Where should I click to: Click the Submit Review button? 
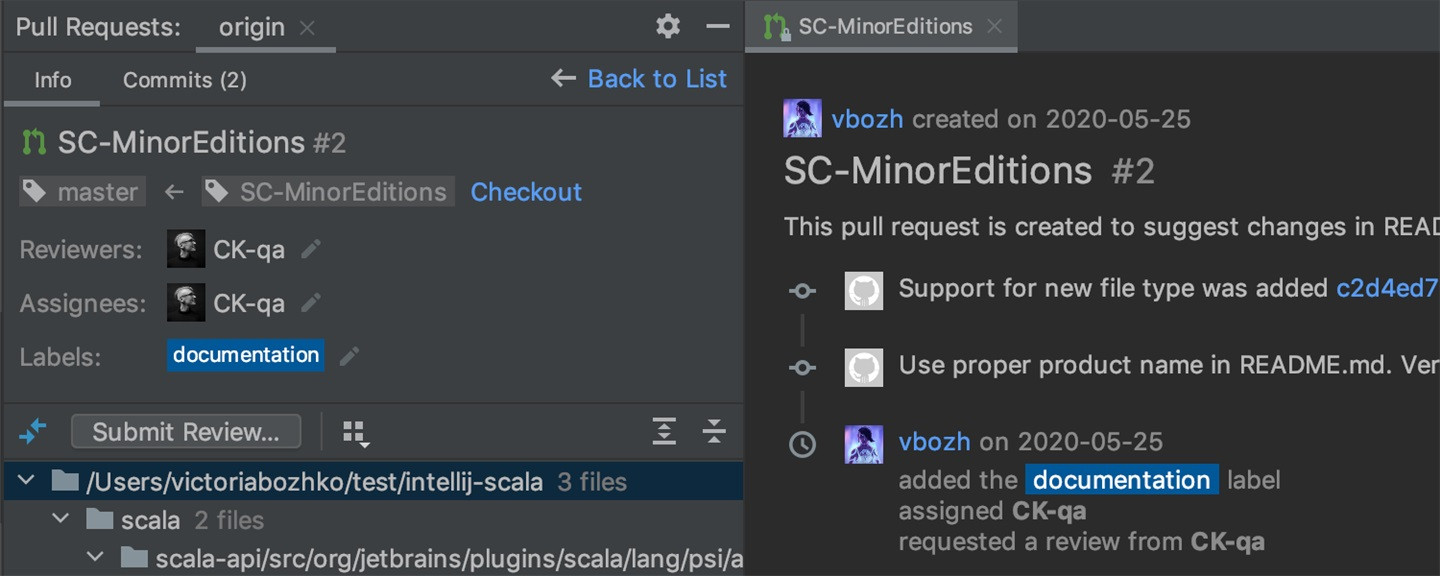186,432
